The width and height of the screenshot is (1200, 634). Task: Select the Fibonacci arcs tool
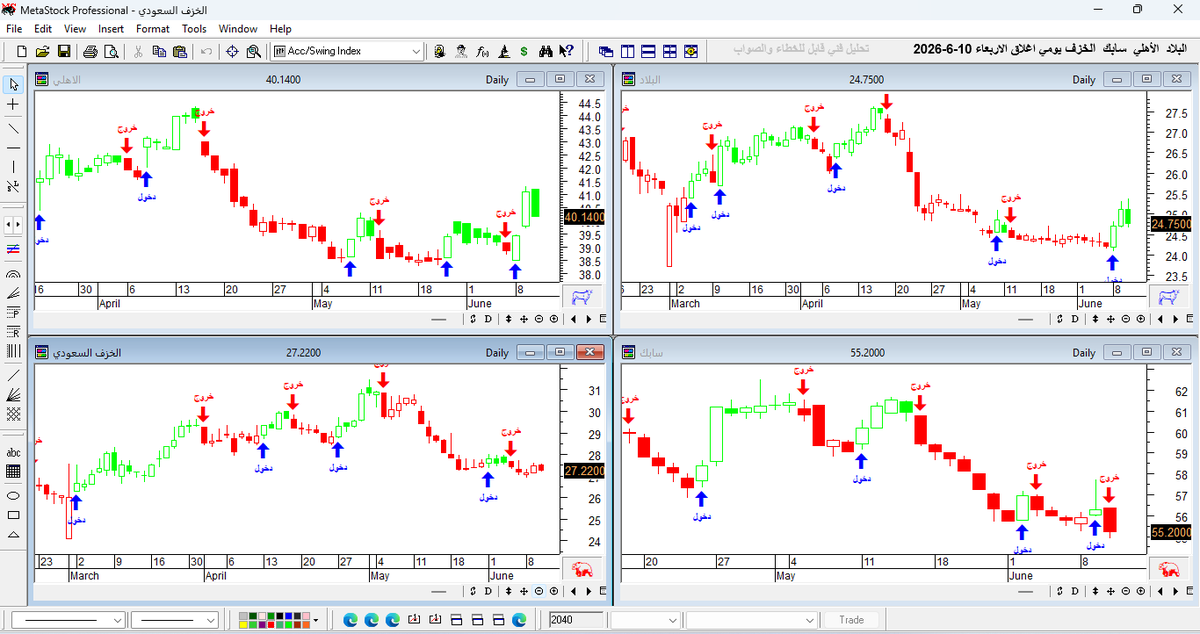[x=13, y=273]
